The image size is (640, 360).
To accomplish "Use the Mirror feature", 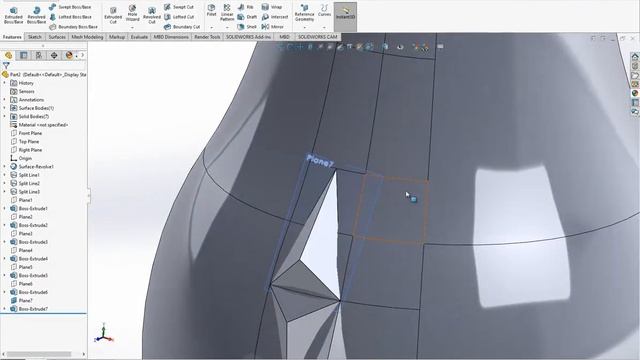I will coord(273,27).
